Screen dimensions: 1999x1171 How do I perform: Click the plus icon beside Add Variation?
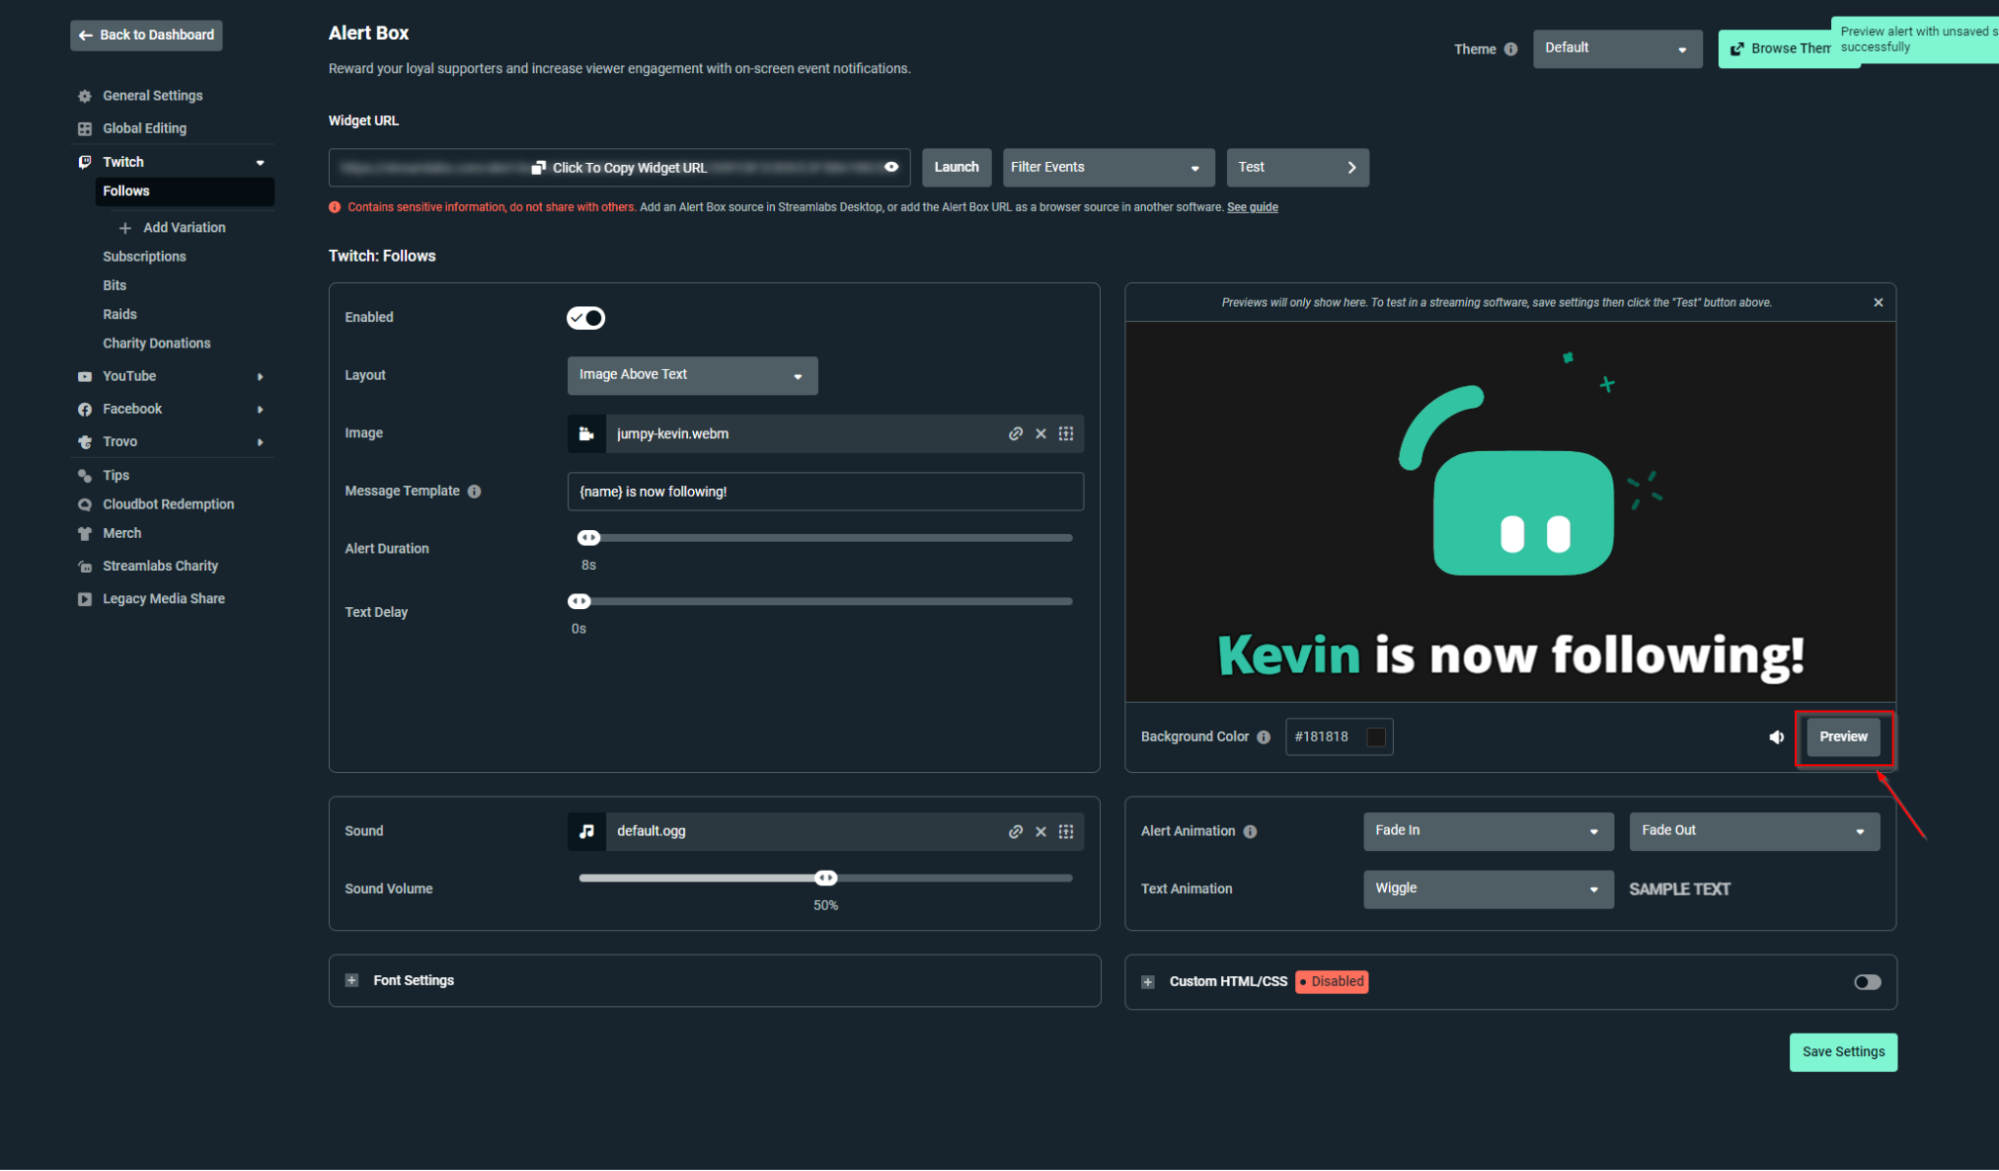tap(125, 229)
